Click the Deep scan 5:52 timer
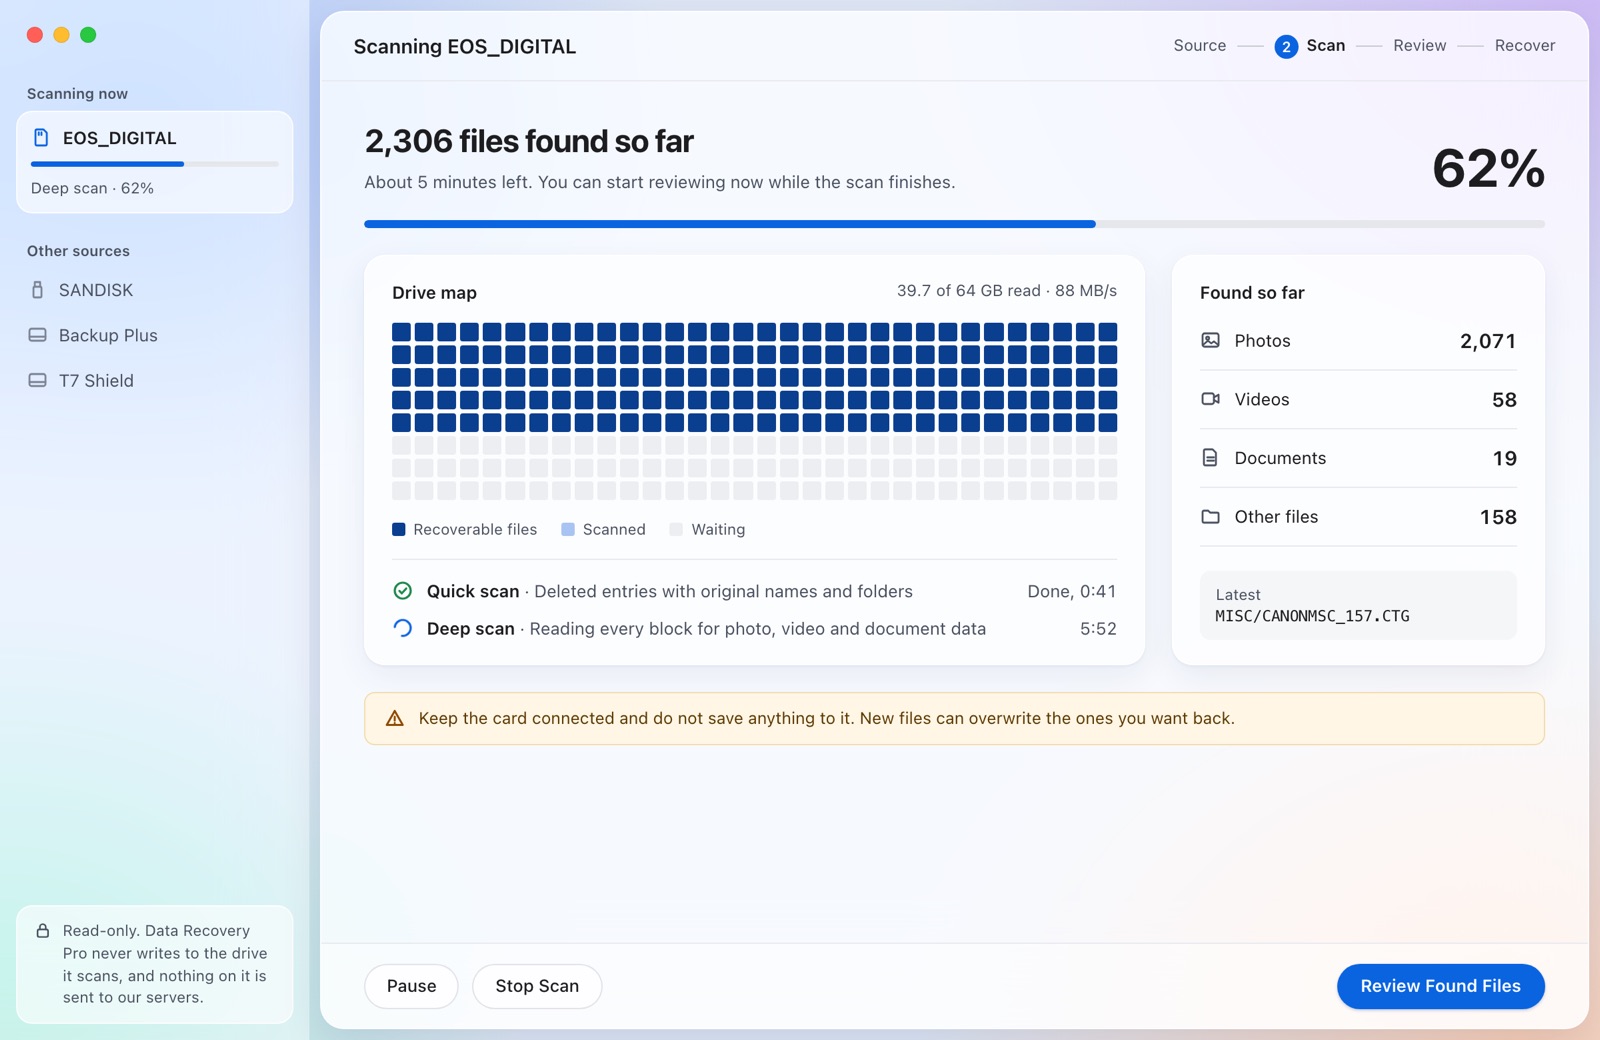 [x=1098, y=628]
